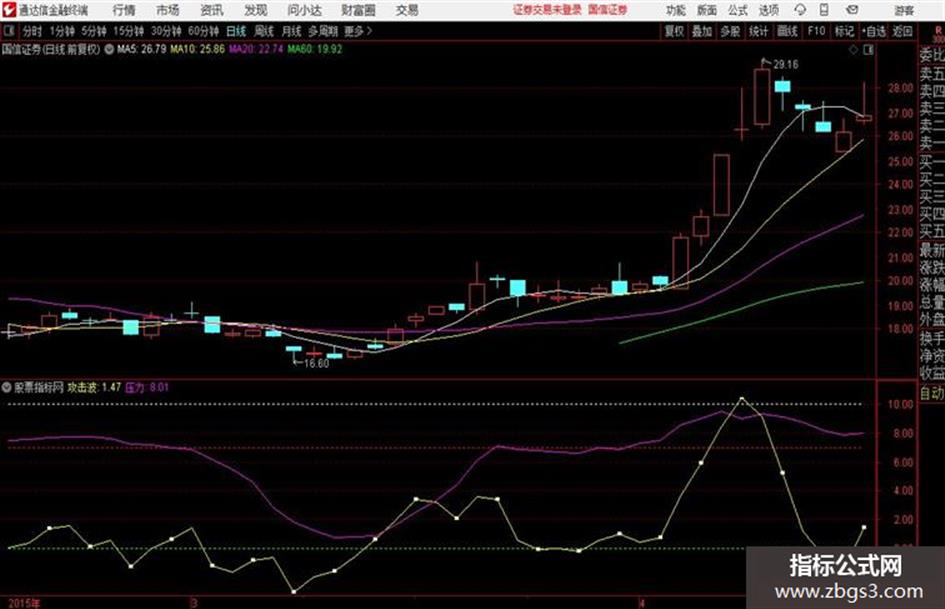The image size is (945, 609).
Task: Click the 标记 mark toolbar button
Action: click(844, 31)
